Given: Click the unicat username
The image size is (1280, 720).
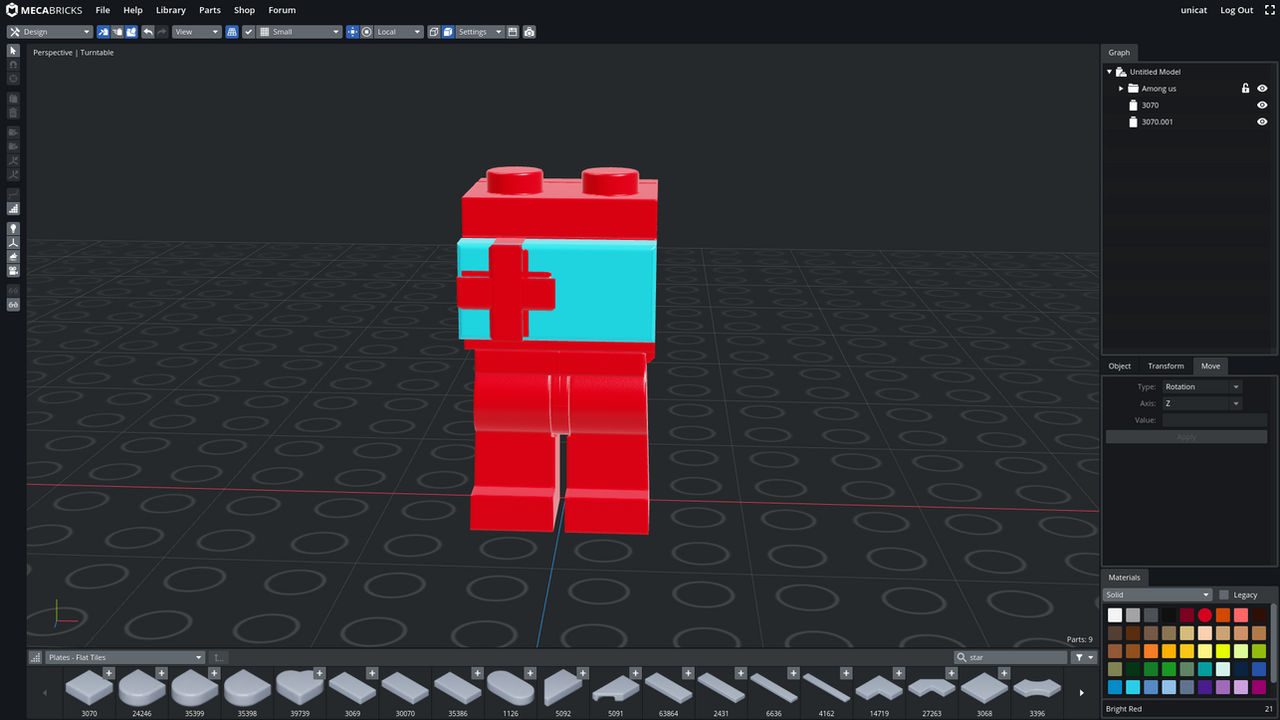Looking at the screenshot, I should pyautogui.click(x=1194, y=10).
